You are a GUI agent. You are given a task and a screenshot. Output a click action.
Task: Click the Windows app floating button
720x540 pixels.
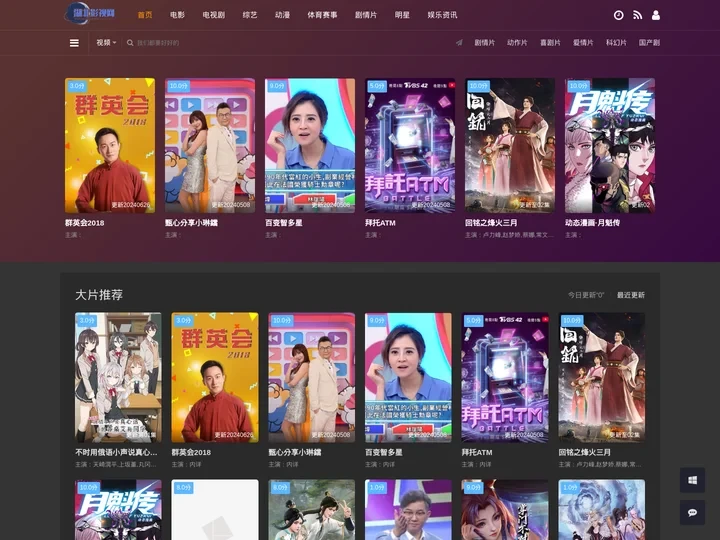(692, 480)
